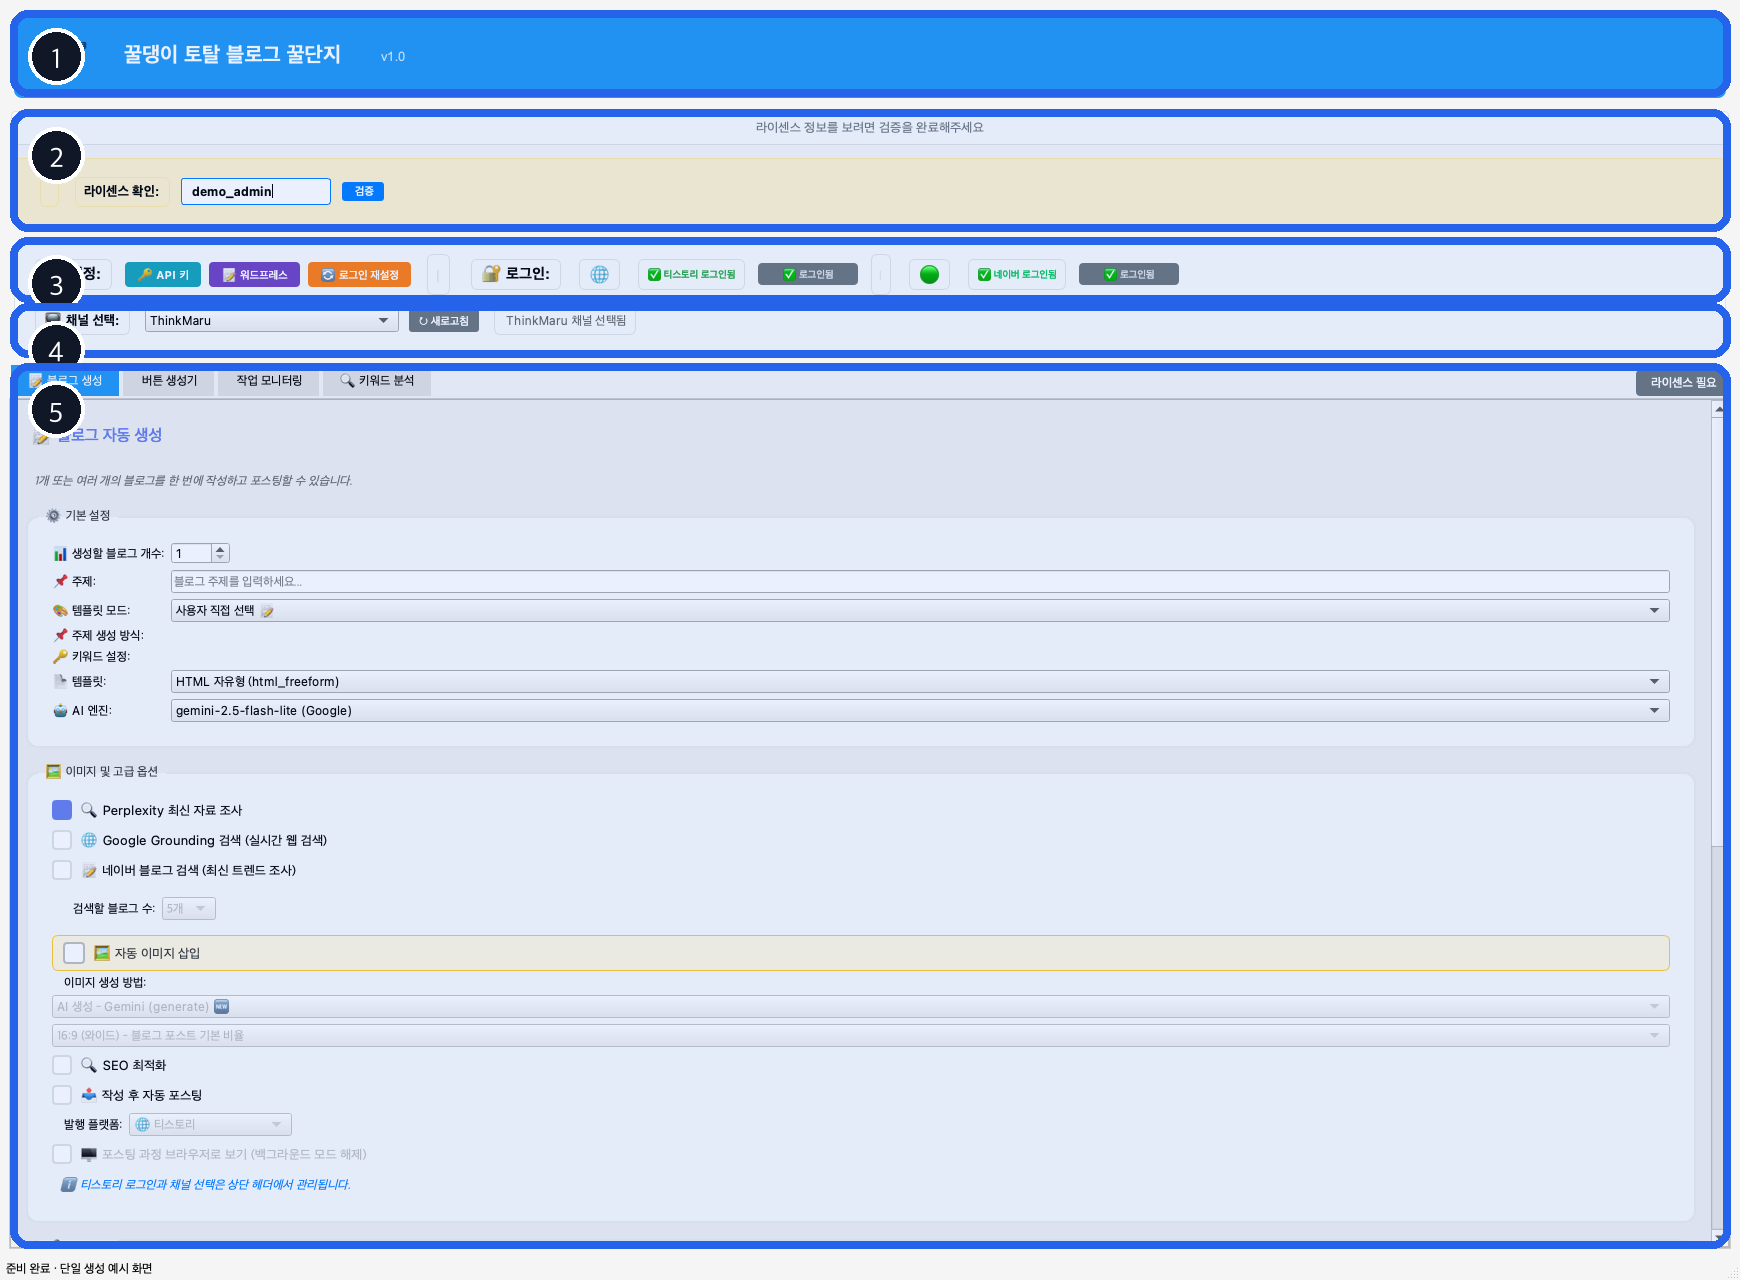Check the 자동 이미지 삽입 option
The image size is (1740, 1280).
[x=74, y=953]
